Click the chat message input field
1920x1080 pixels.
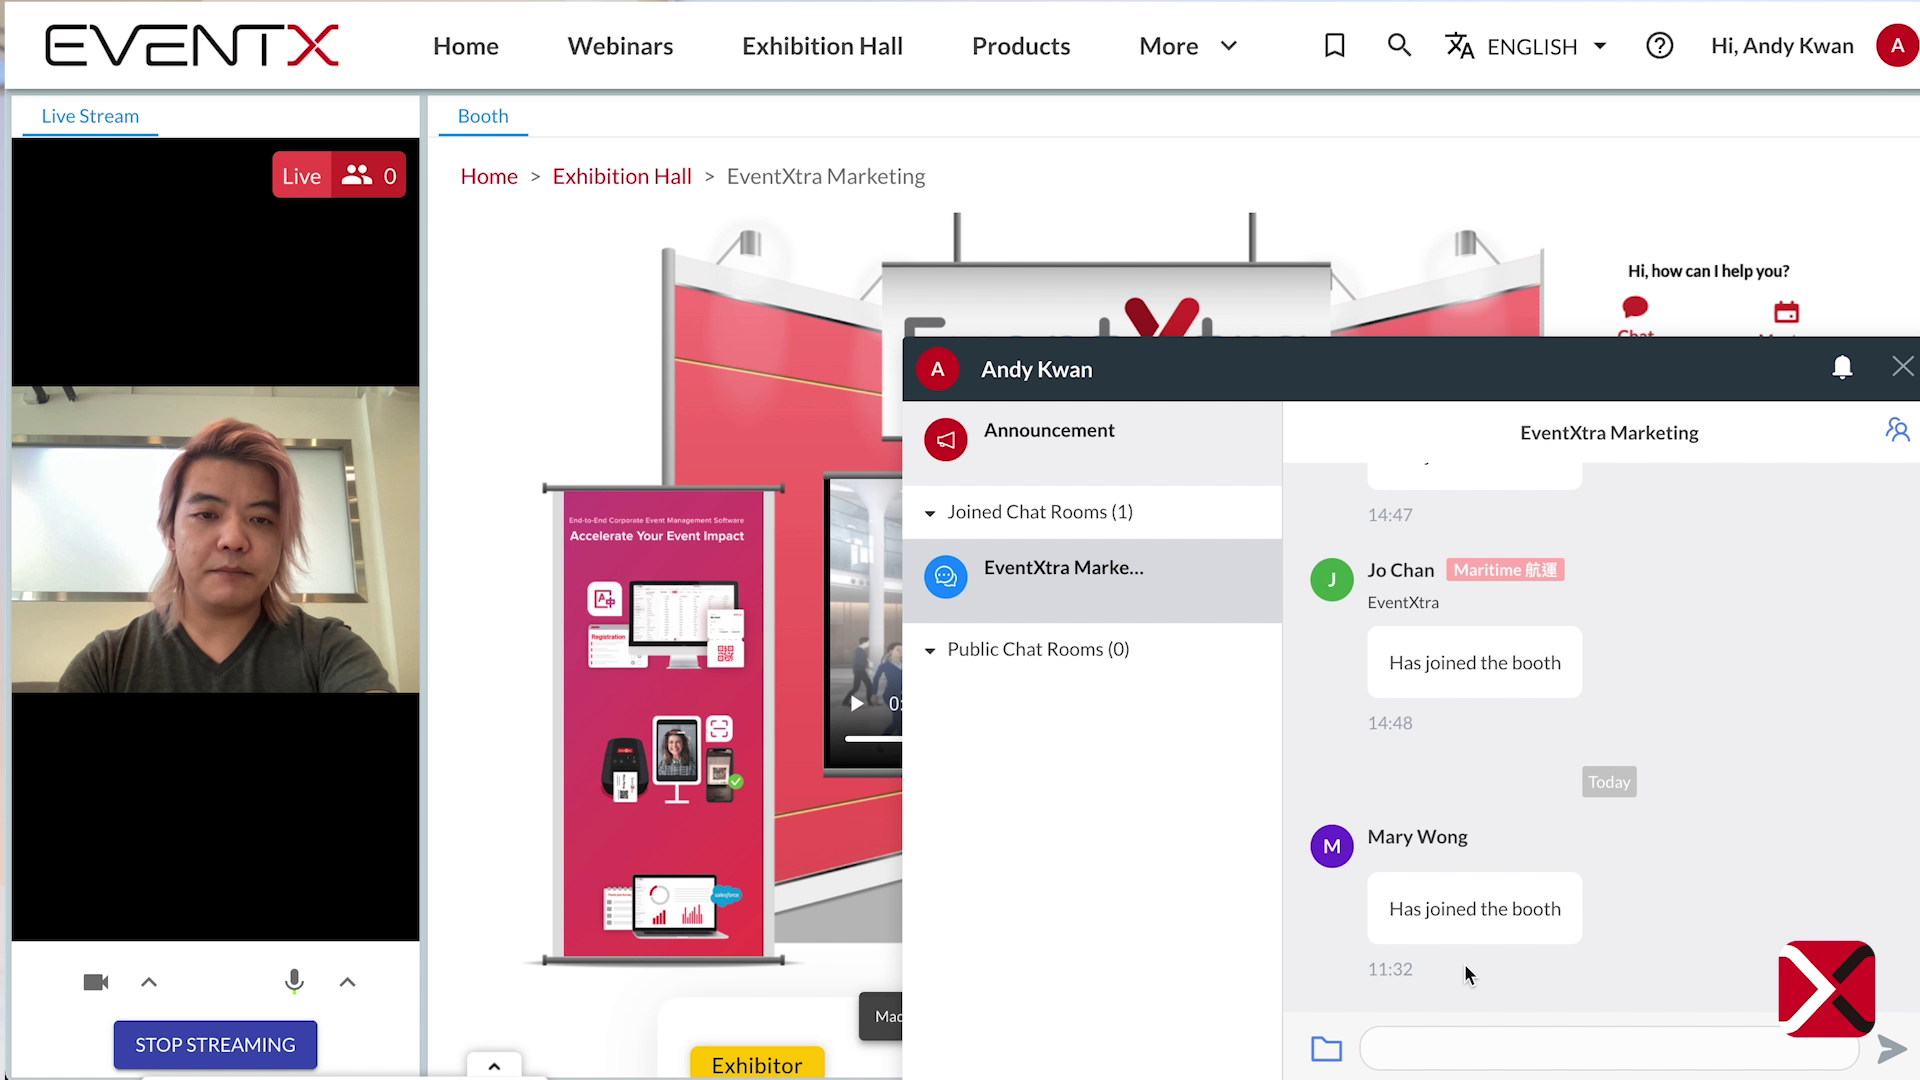(1608, 1048)
